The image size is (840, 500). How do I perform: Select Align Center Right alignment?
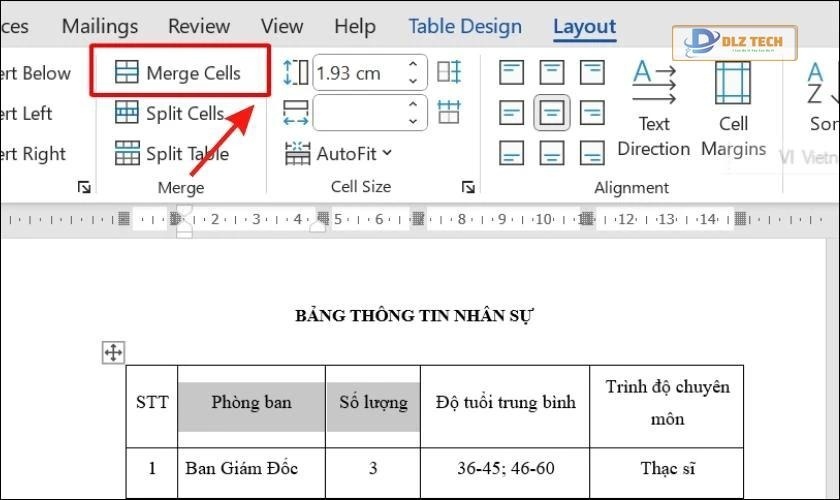pos(592,113)
